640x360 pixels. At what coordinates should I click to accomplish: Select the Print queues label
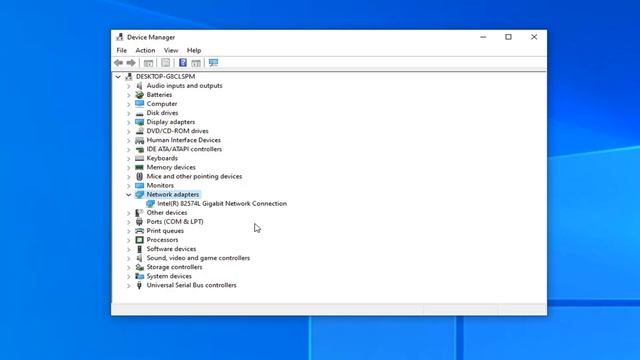click(165, 231)
